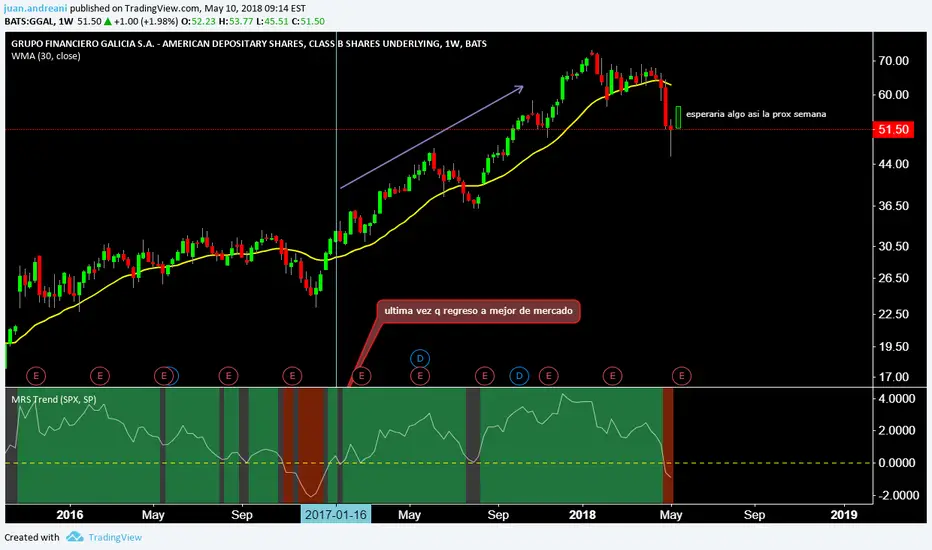Click the red 51.50 current price label
932x550 pixels.
coord(892,129)
